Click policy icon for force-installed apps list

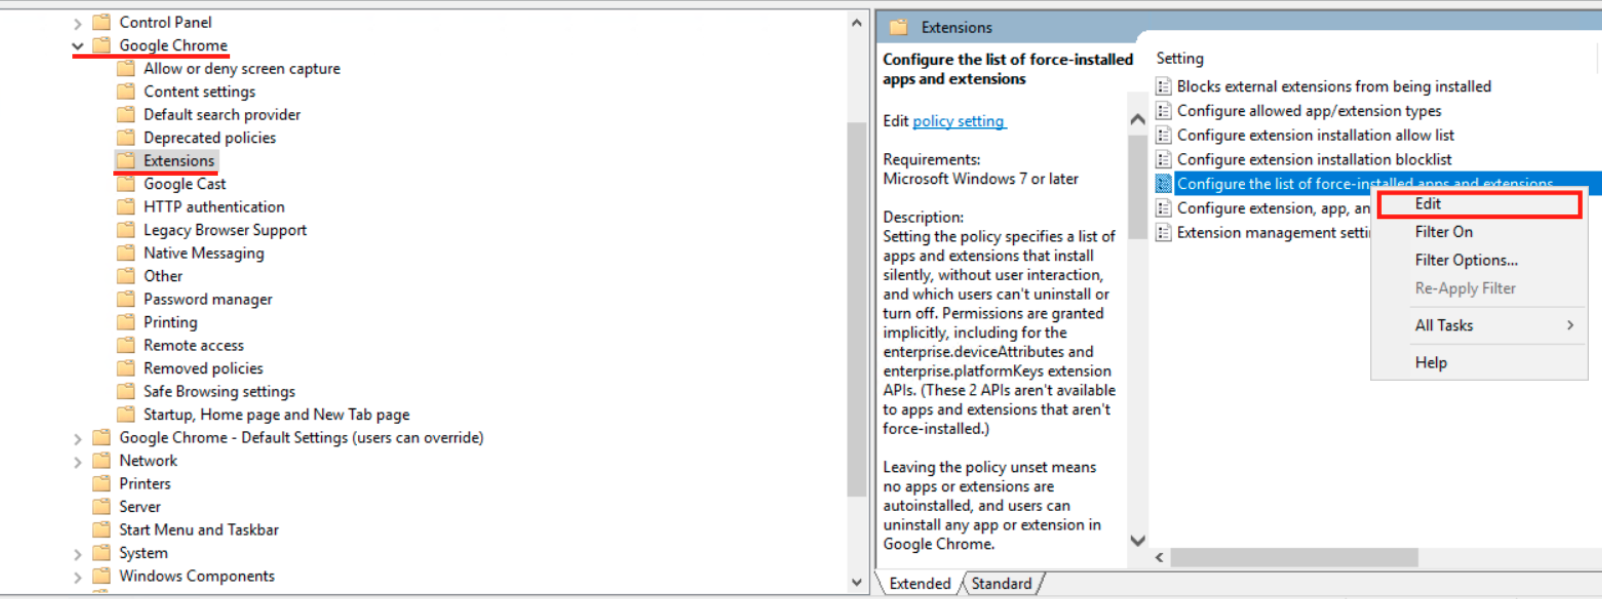coord(1163,183)
